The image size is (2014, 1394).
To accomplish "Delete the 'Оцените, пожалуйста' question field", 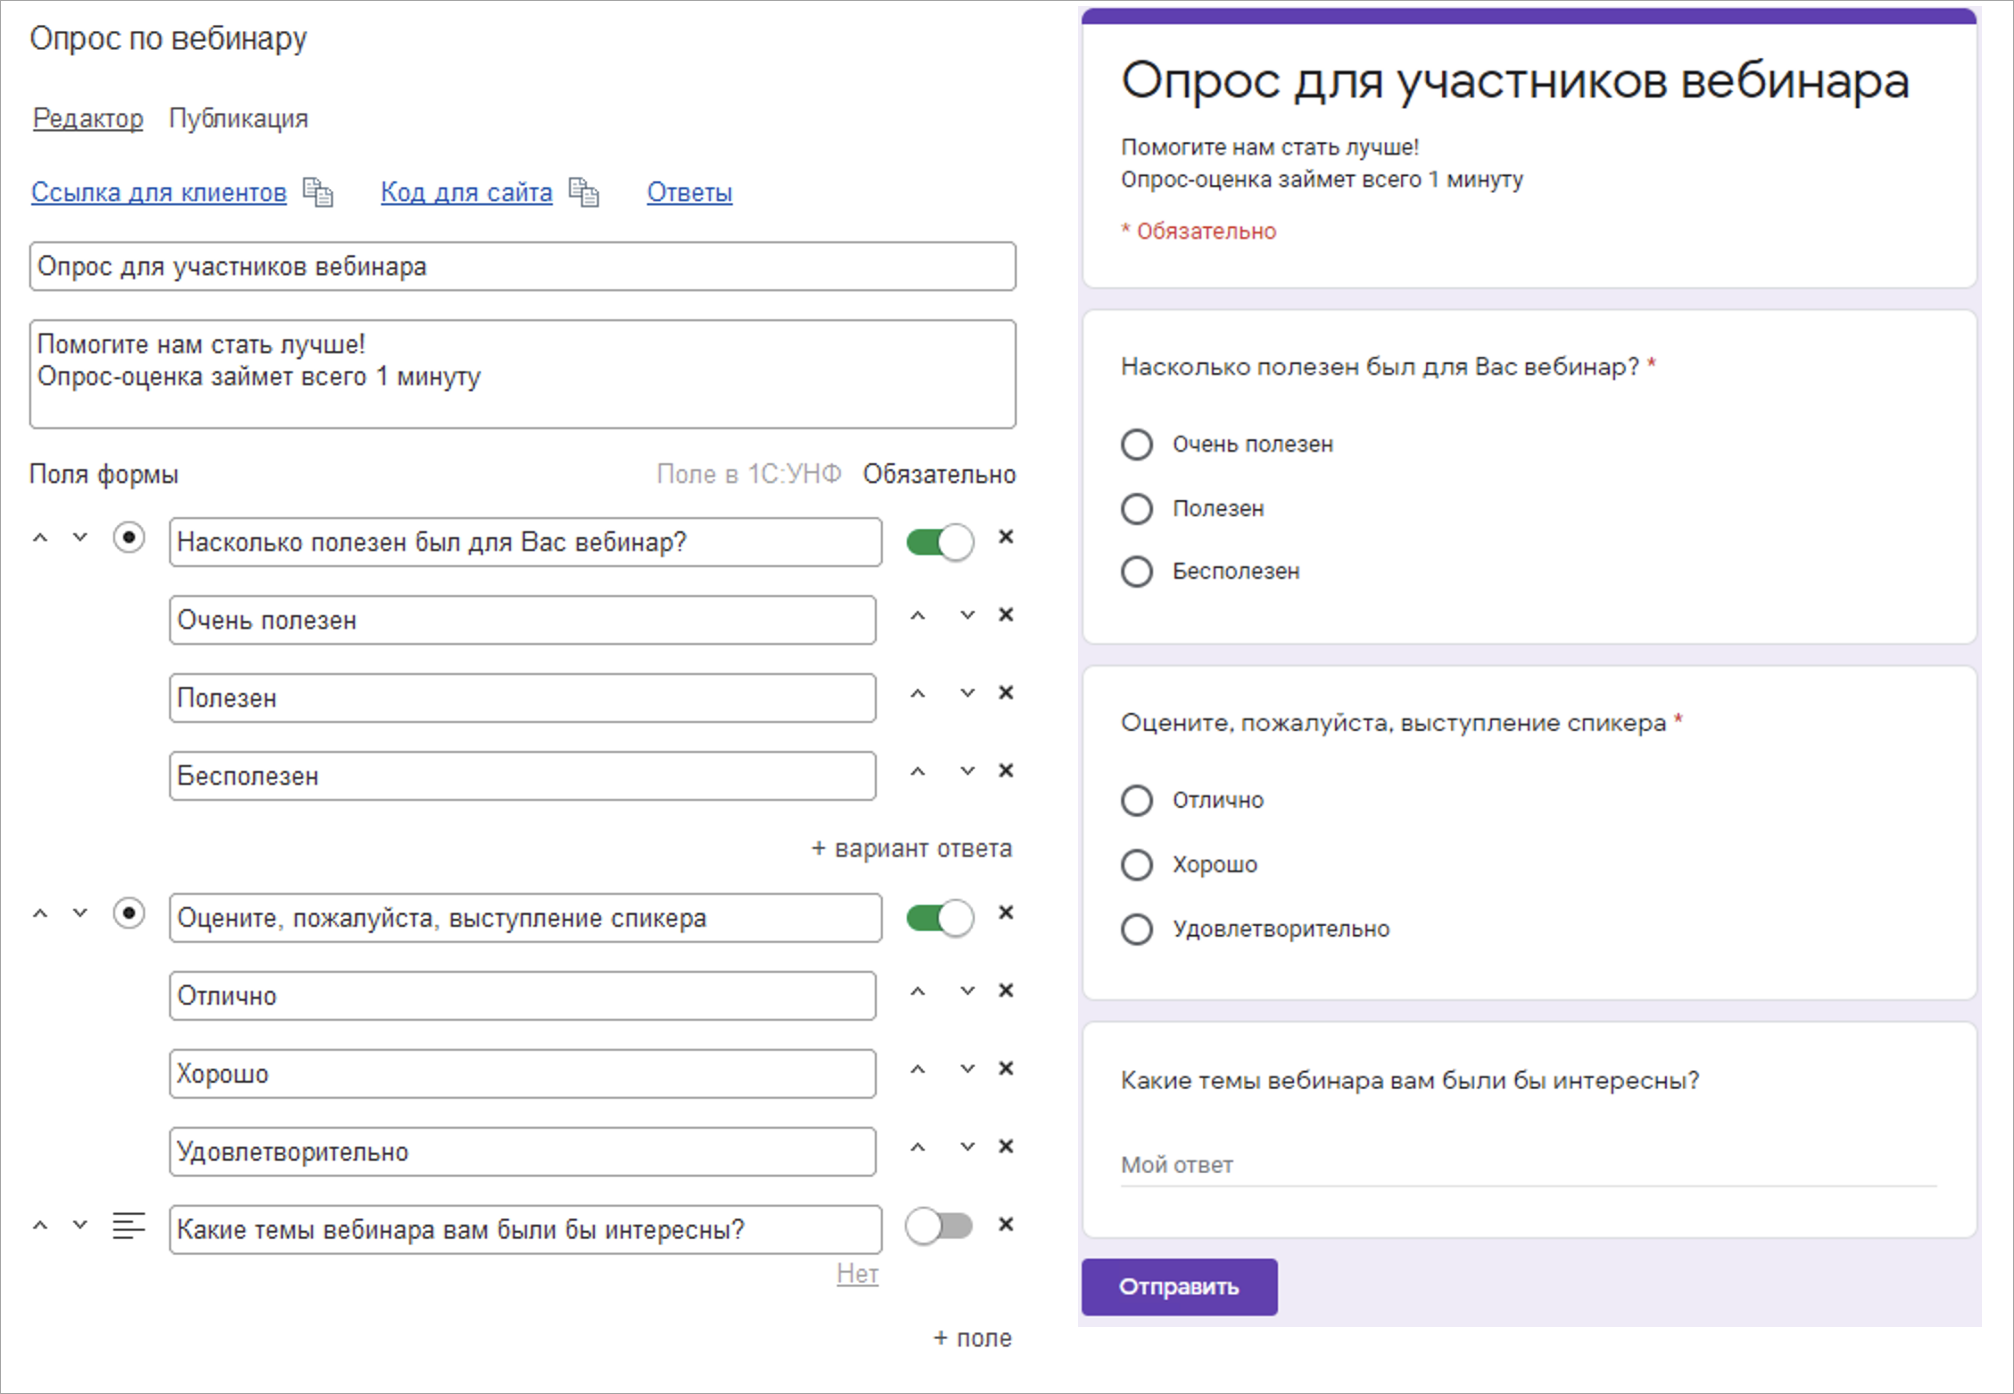I will point(1006,913).
